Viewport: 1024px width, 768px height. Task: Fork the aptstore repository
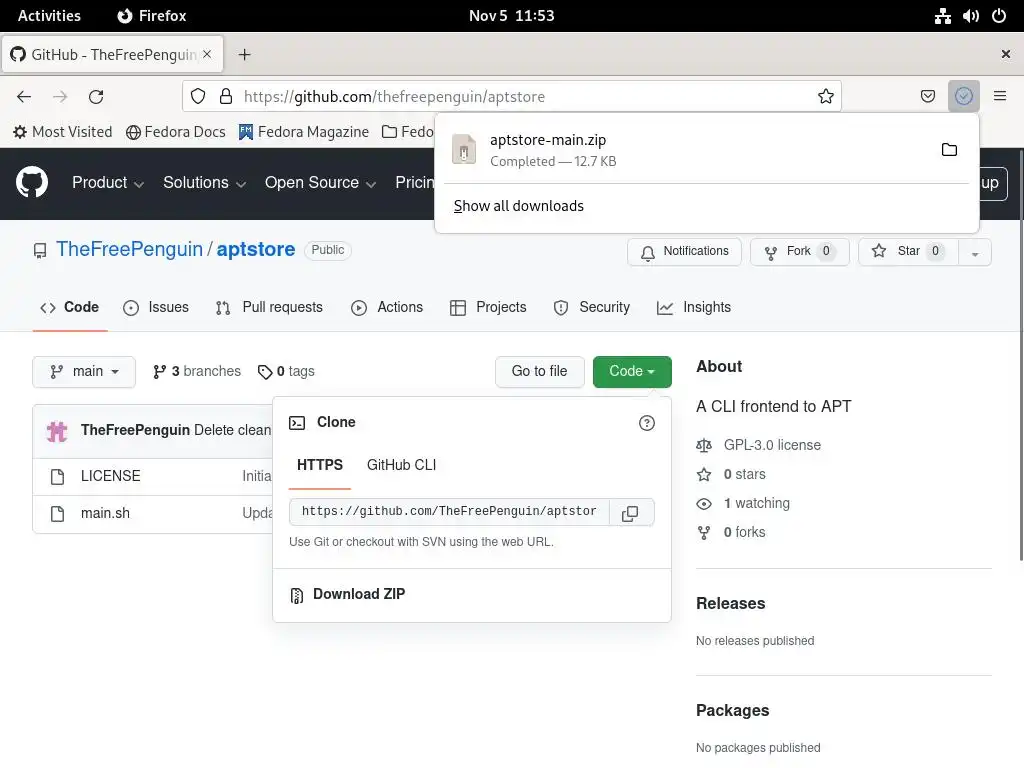799,252
